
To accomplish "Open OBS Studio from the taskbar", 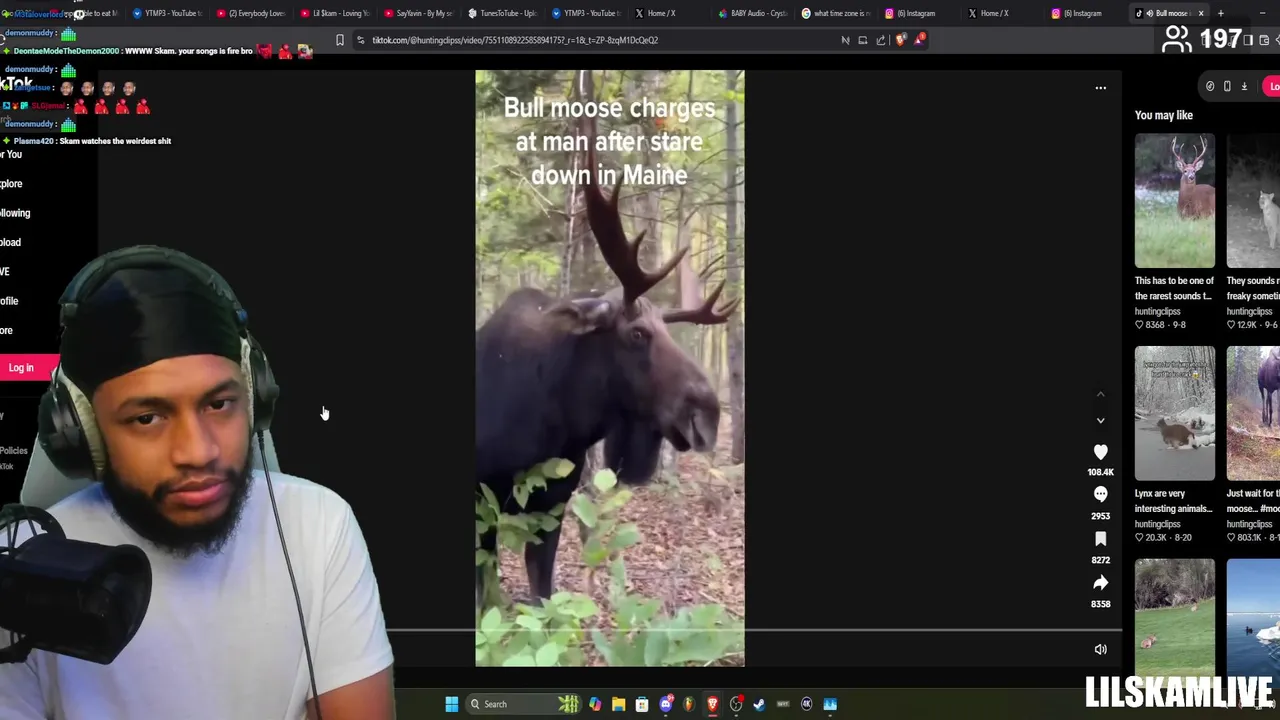I will (736, 704).
